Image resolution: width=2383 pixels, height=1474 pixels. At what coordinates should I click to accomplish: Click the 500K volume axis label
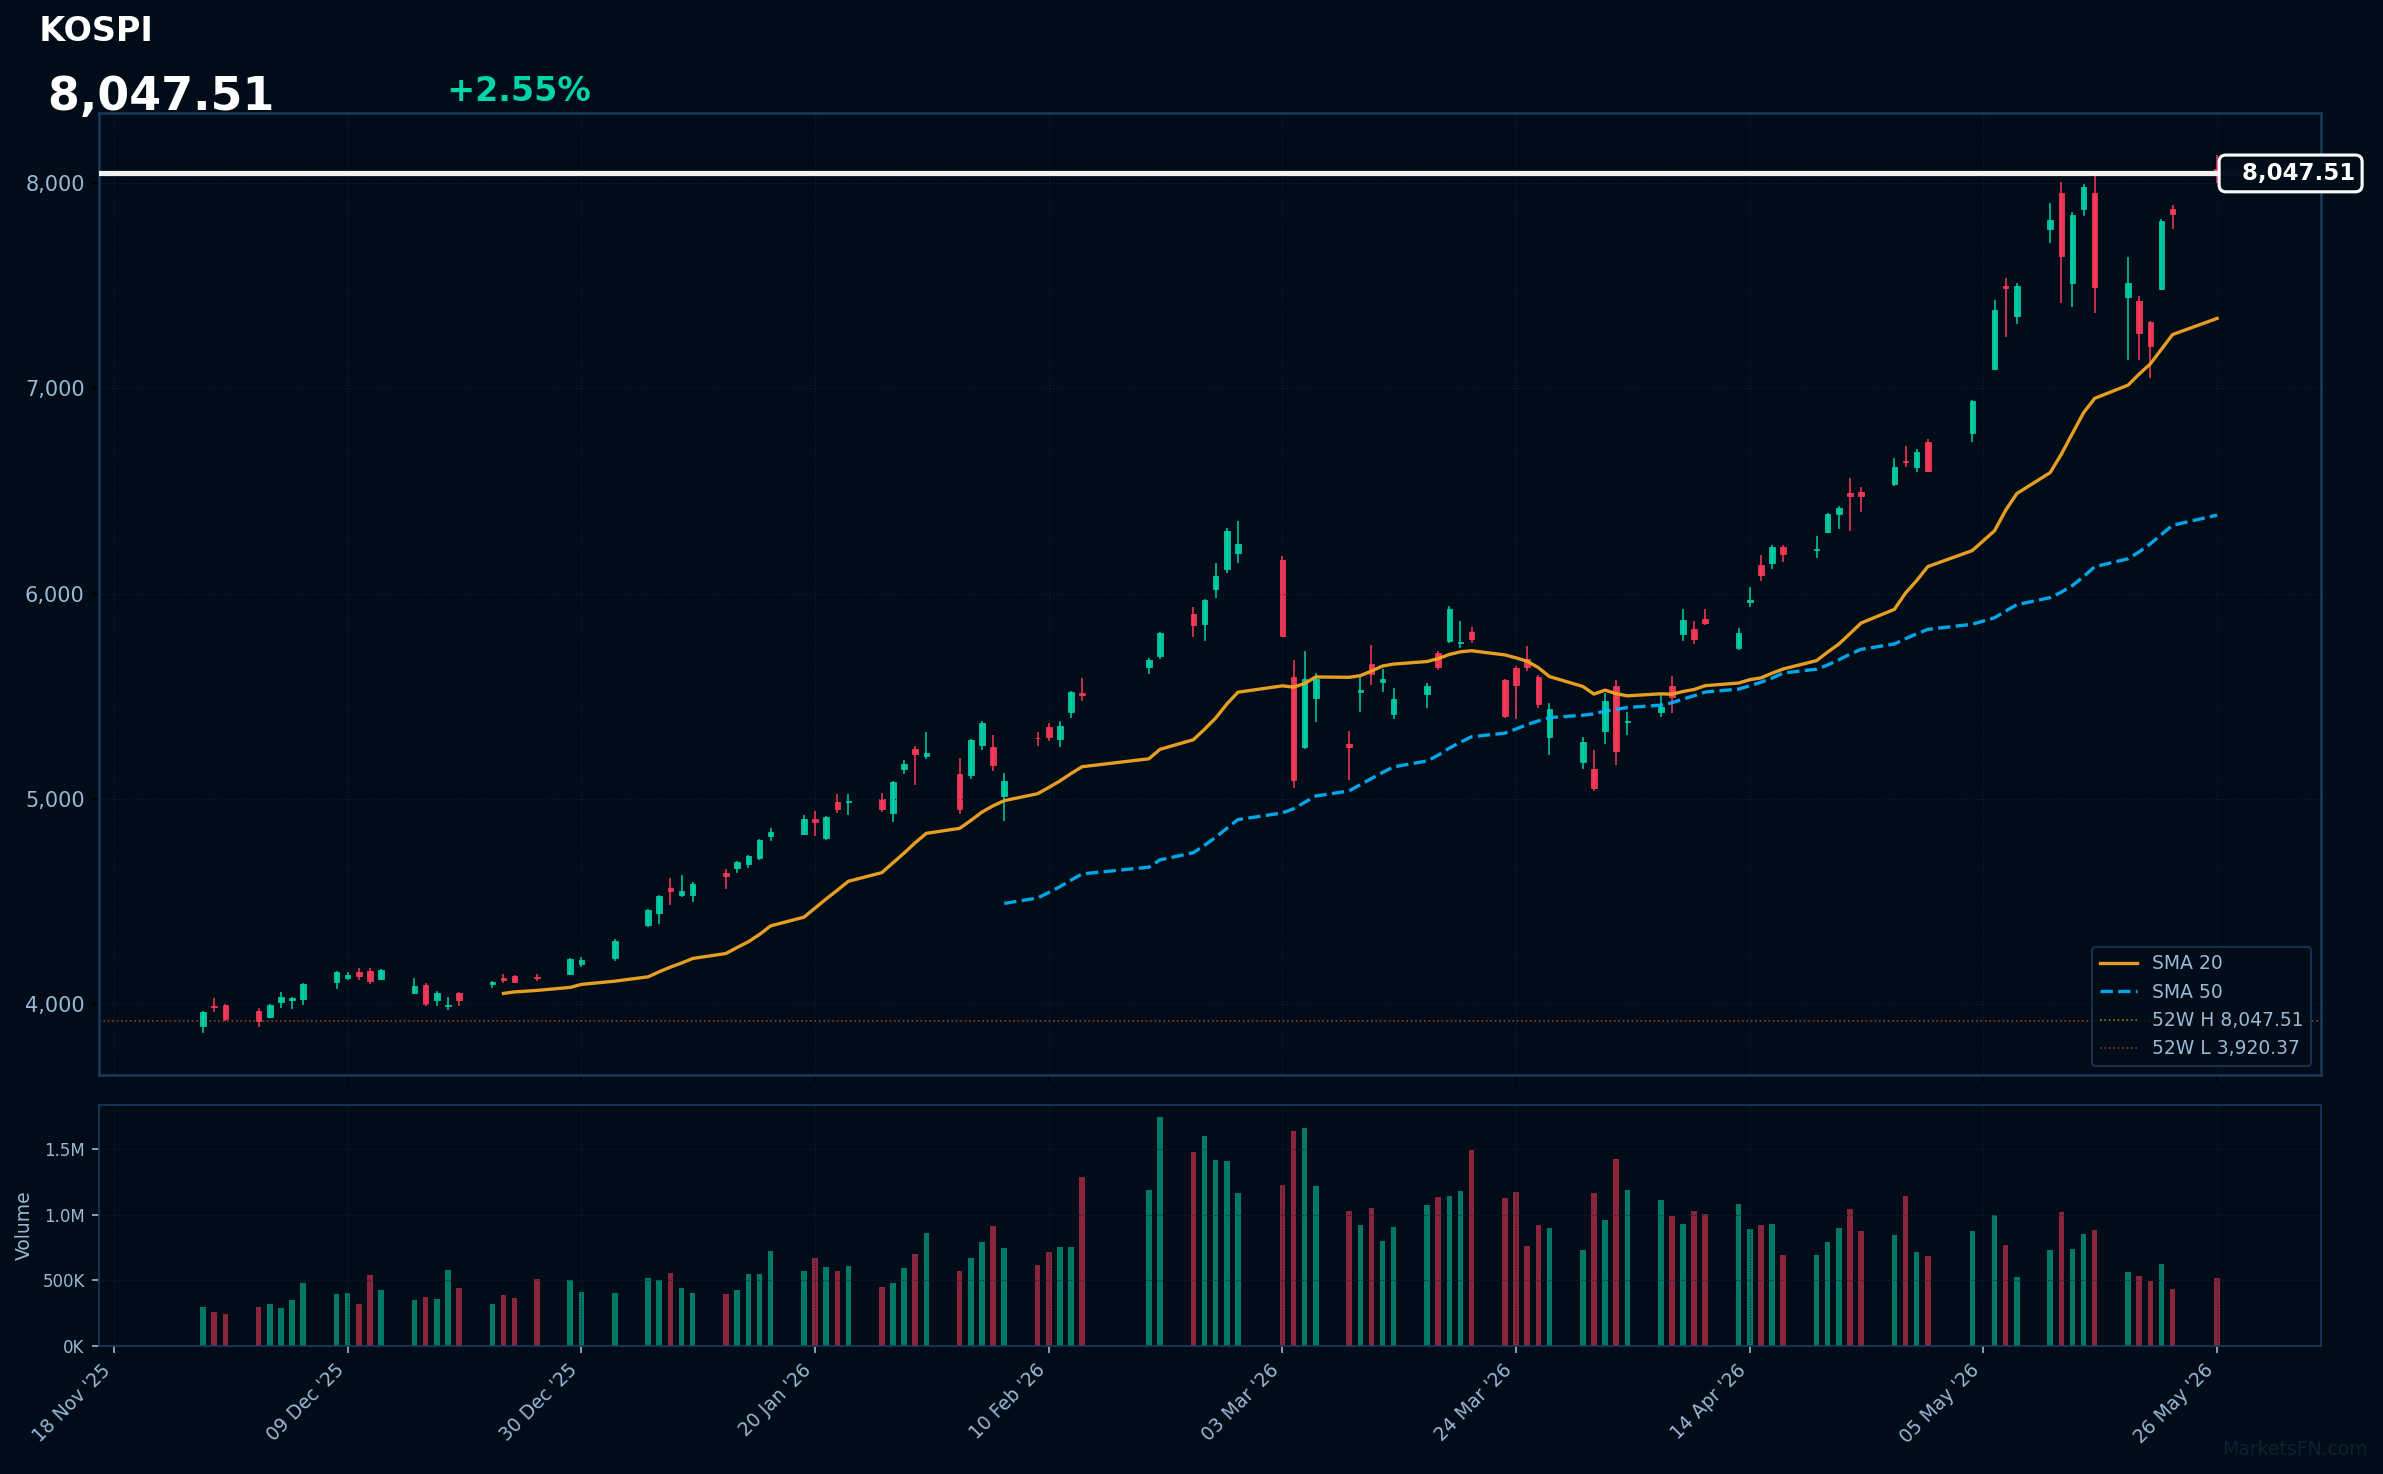[63, 1281]
